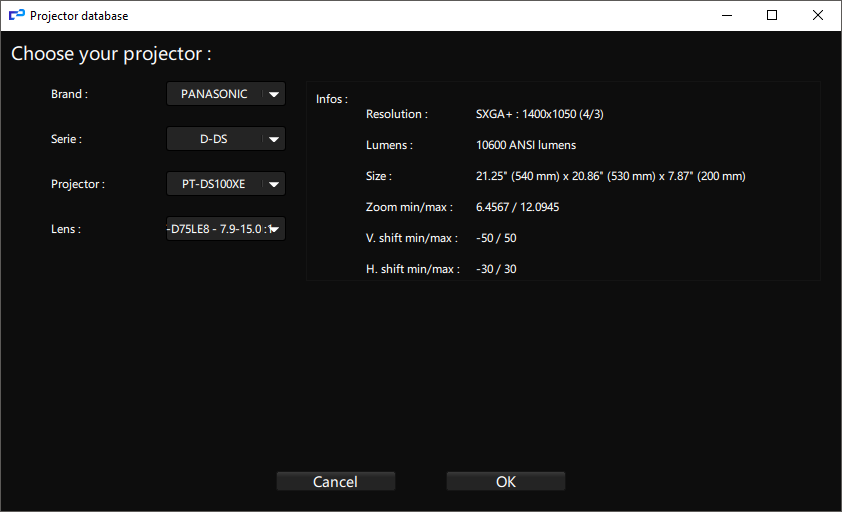Viewport: 842px width, 512px height.
Task: Click the Size : label
Action: coord(379,176)
